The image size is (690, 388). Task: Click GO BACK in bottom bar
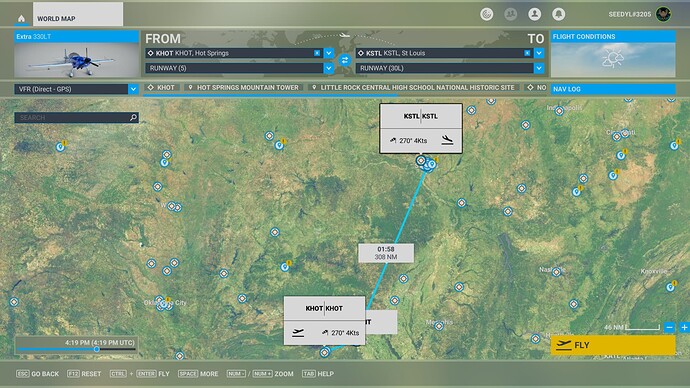(37, 374)
